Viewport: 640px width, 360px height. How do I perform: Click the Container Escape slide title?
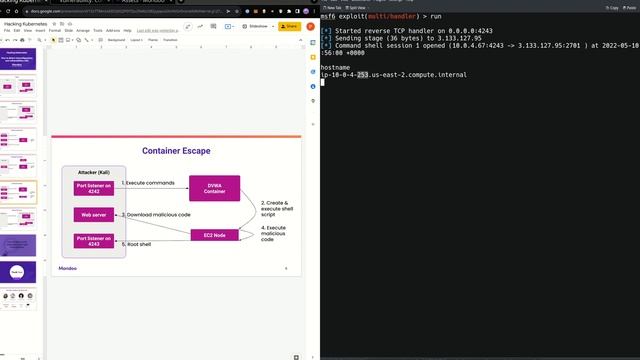click(x=176, y=151)
